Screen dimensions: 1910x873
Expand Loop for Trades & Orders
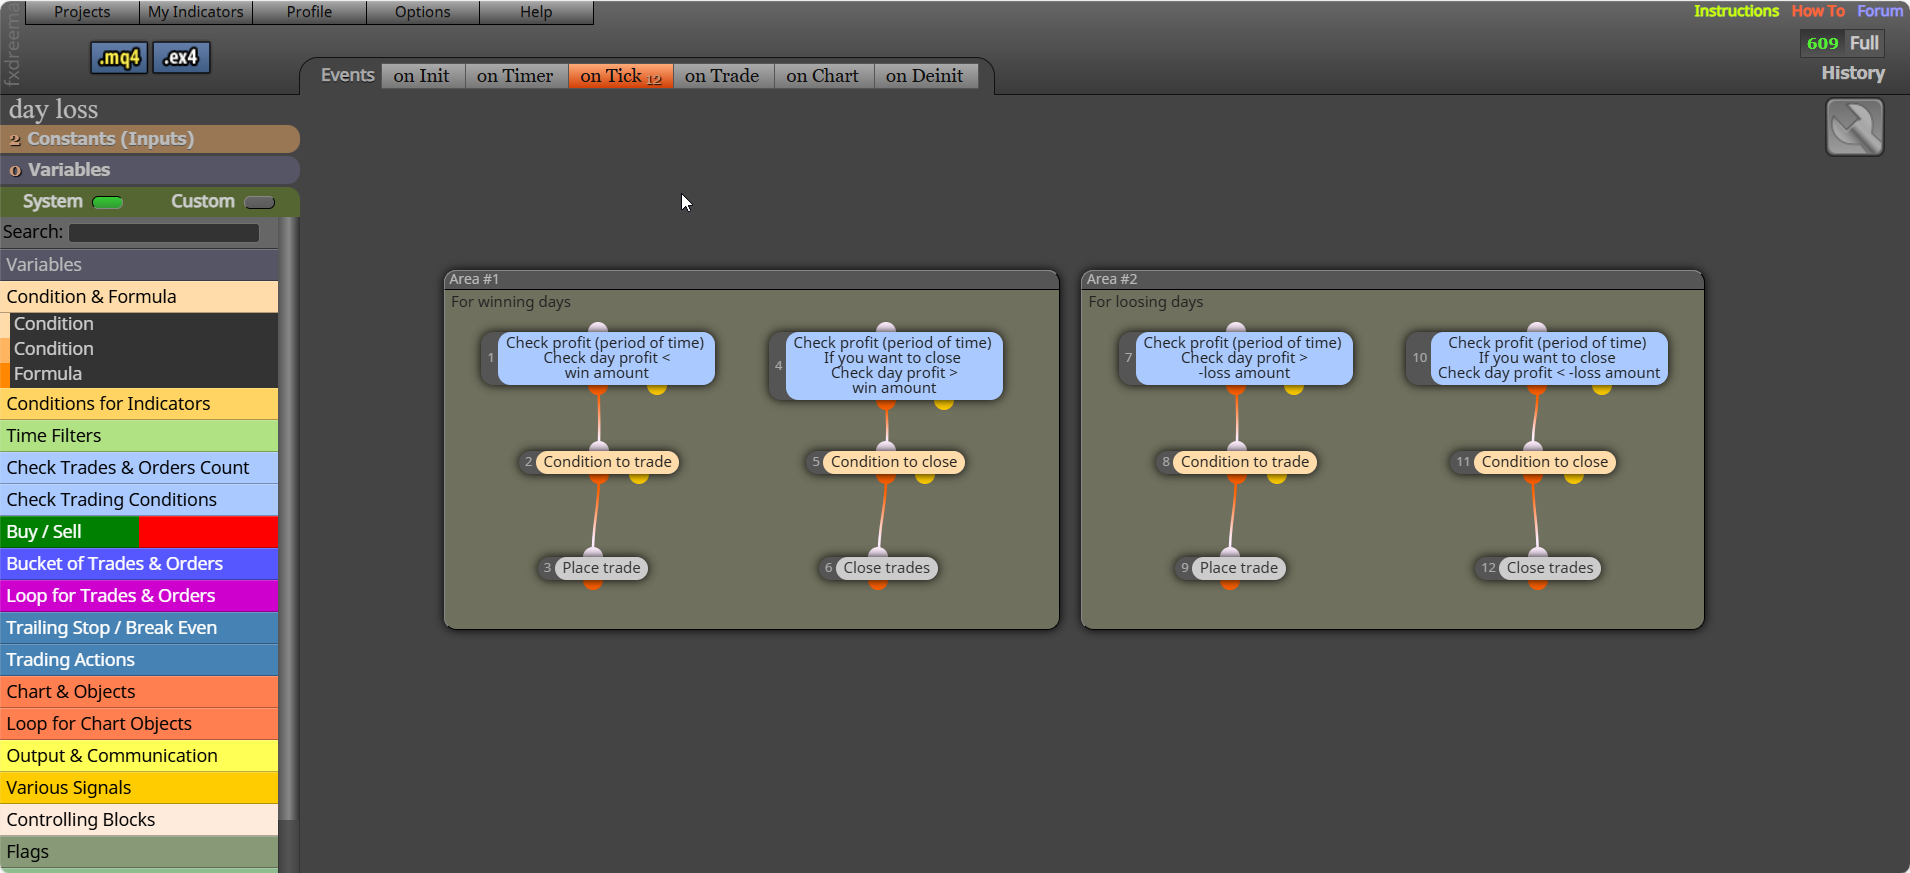[139, 596]
